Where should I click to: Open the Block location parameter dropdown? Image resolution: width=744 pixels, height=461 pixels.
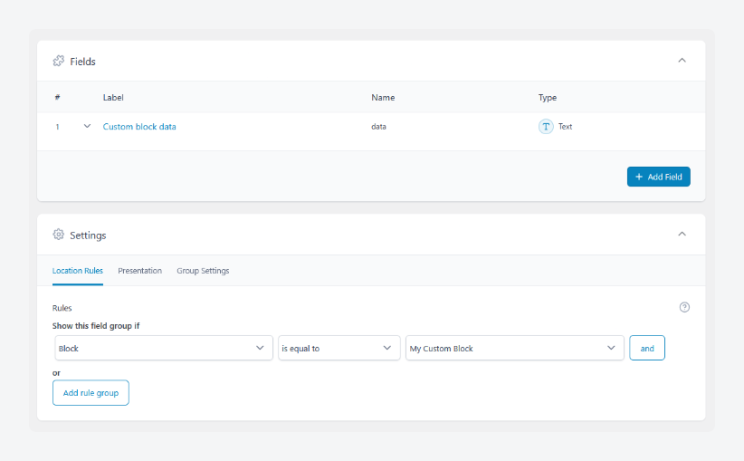163,348
